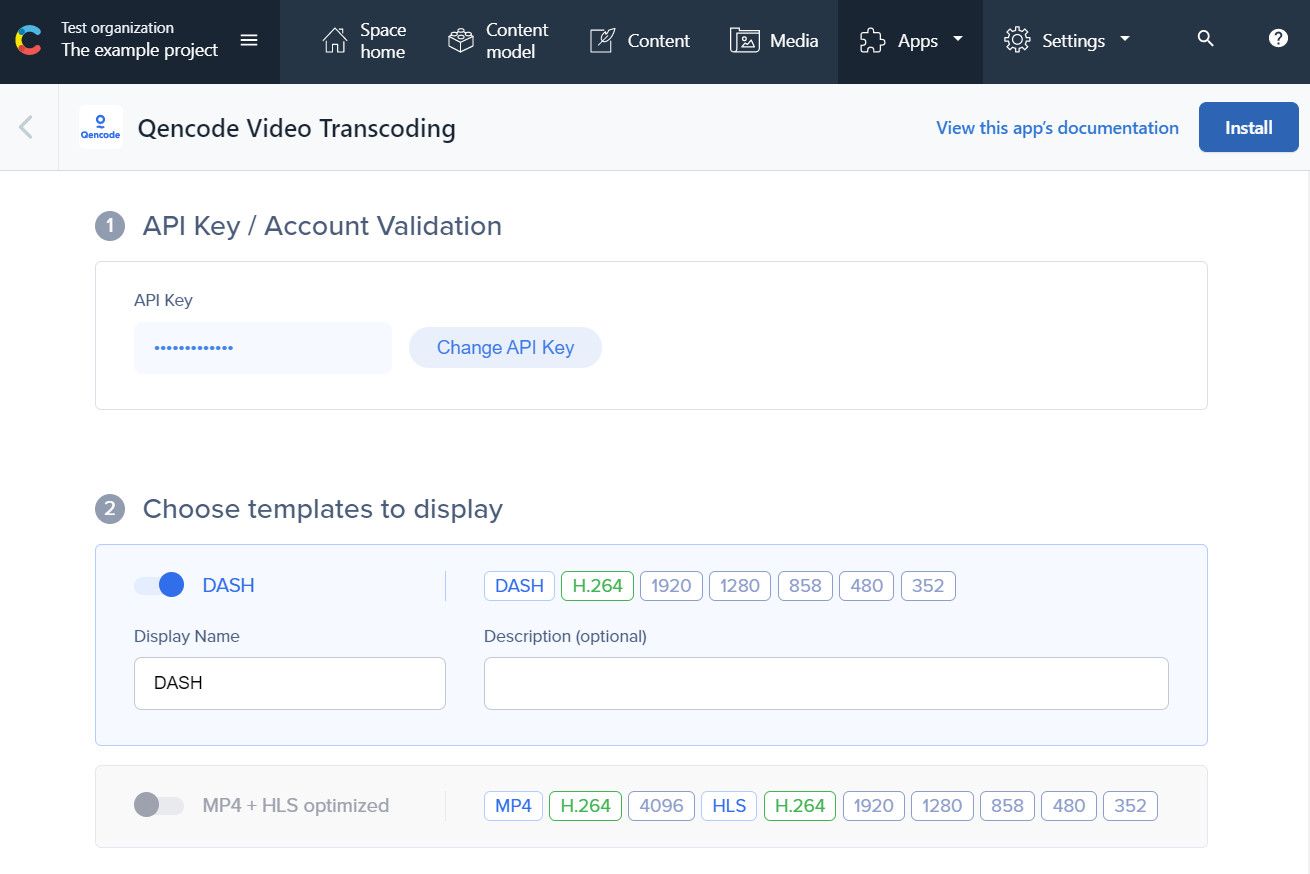Click the HLS format tag
The image size is (1310, 874).
click(x=729, y=805)
